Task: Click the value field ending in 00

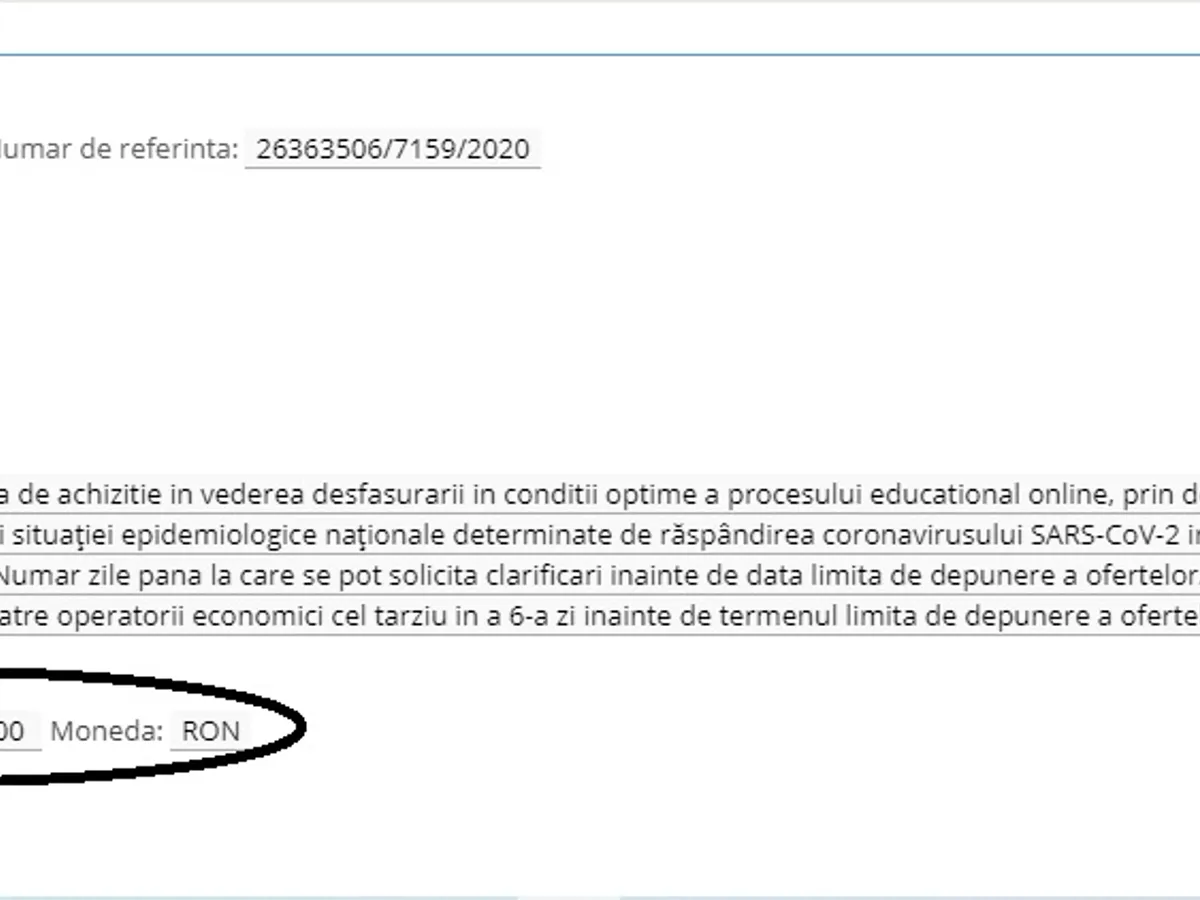Action: (x=20, y=731)
